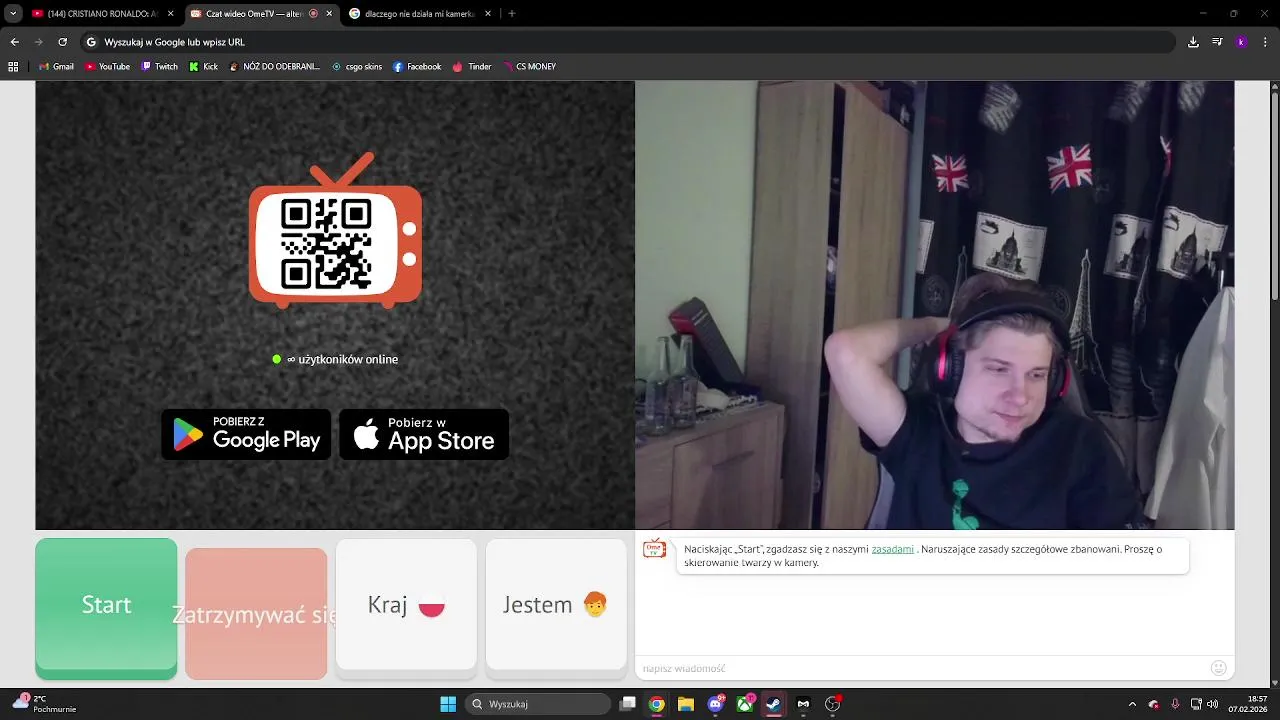Open the Kraj country selector

tap(406, 605)
